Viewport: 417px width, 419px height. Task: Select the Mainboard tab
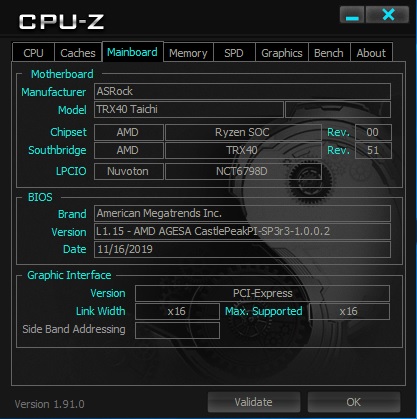(132, 52)
